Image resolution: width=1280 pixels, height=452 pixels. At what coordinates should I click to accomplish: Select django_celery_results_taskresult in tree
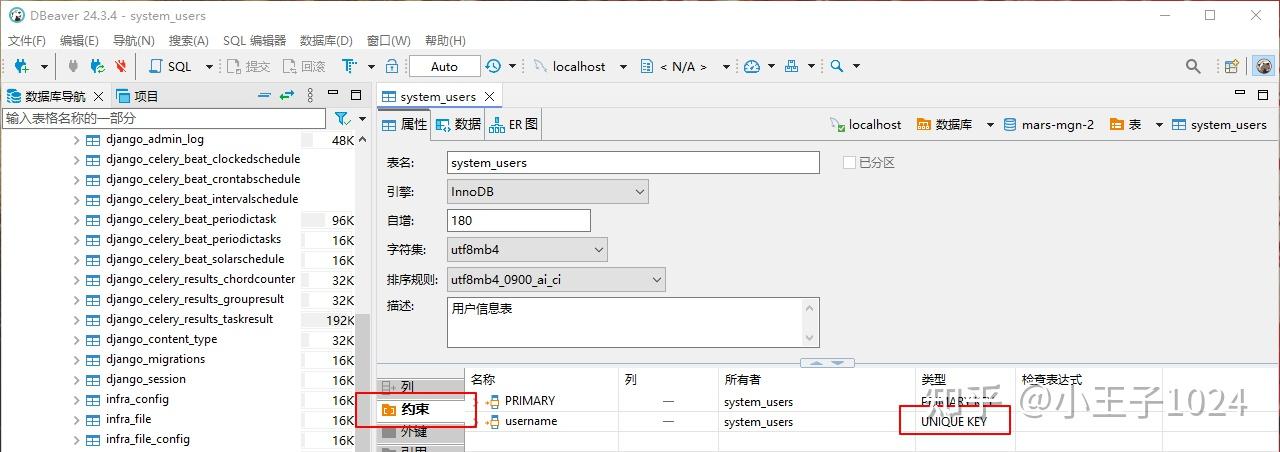tap(189, 319)
